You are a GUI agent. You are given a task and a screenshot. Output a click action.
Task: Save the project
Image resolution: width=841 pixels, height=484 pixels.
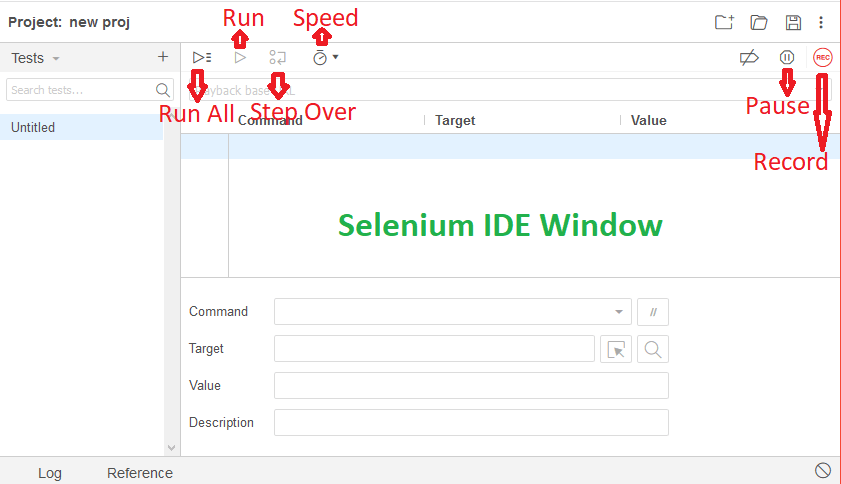click(x=793, y=22)
